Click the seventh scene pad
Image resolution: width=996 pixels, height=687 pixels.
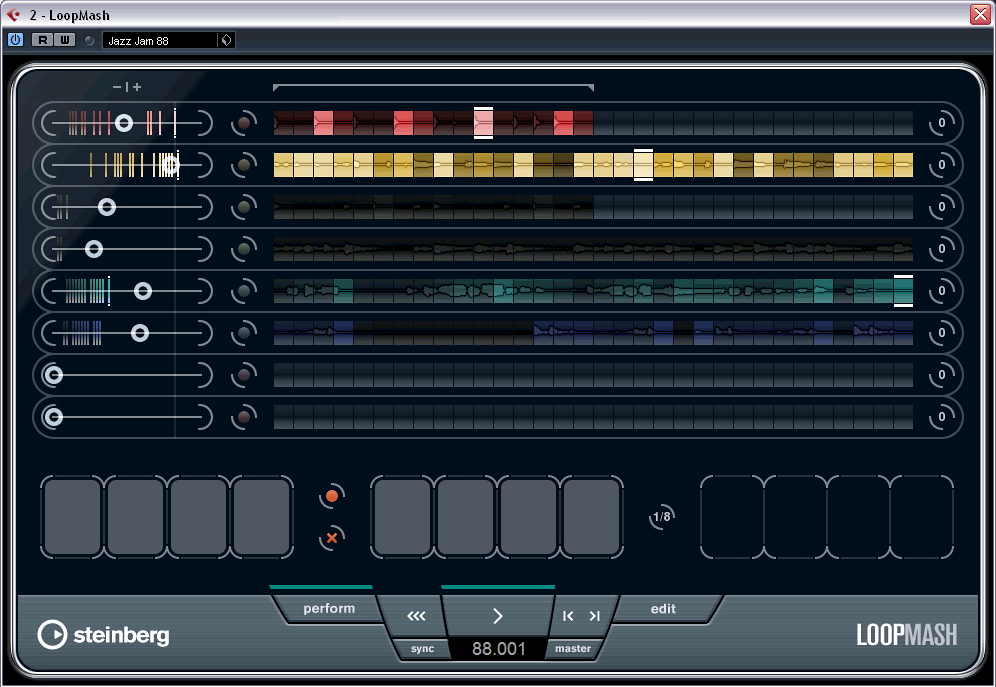pos(528,517)
